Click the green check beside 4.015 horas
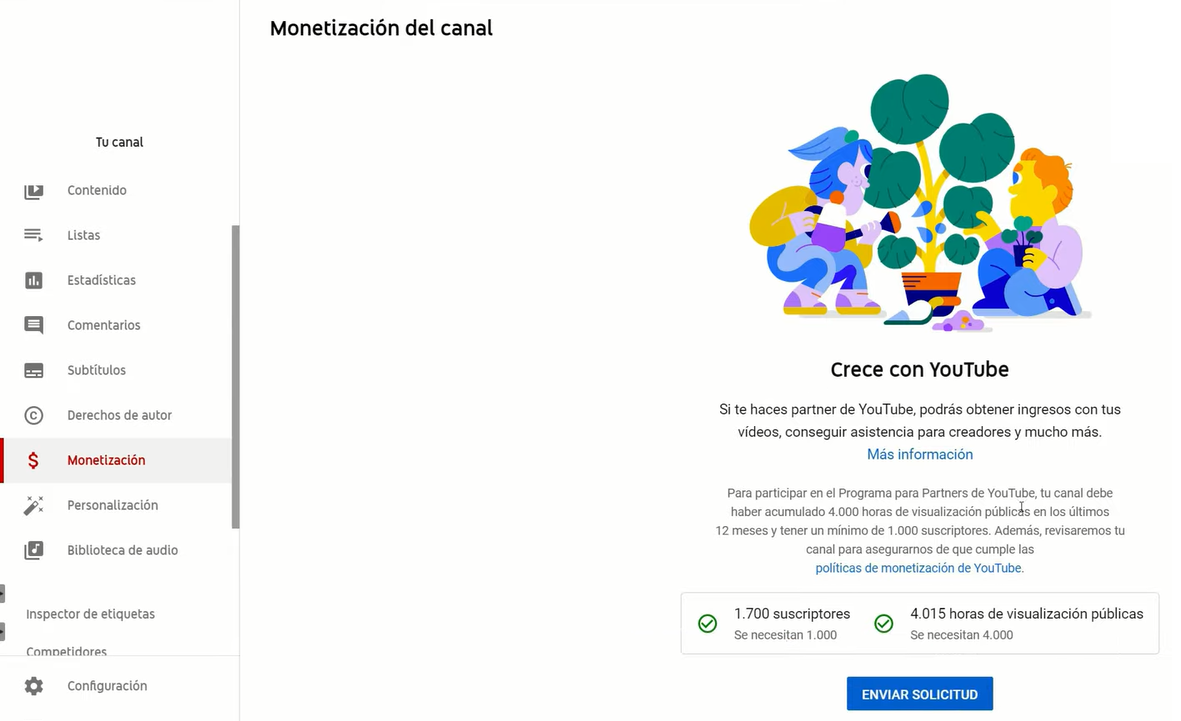Image resolution: width=1181 pixels, height=721 pixels. [x=883, y=624]
